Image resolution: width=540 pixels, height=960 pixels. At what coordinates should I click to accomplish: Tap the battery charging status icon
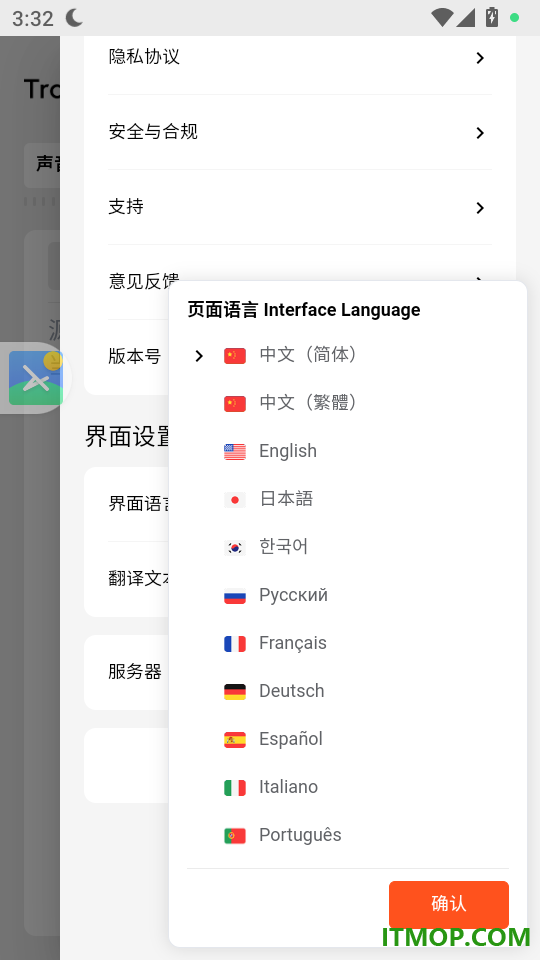(492, 17)
